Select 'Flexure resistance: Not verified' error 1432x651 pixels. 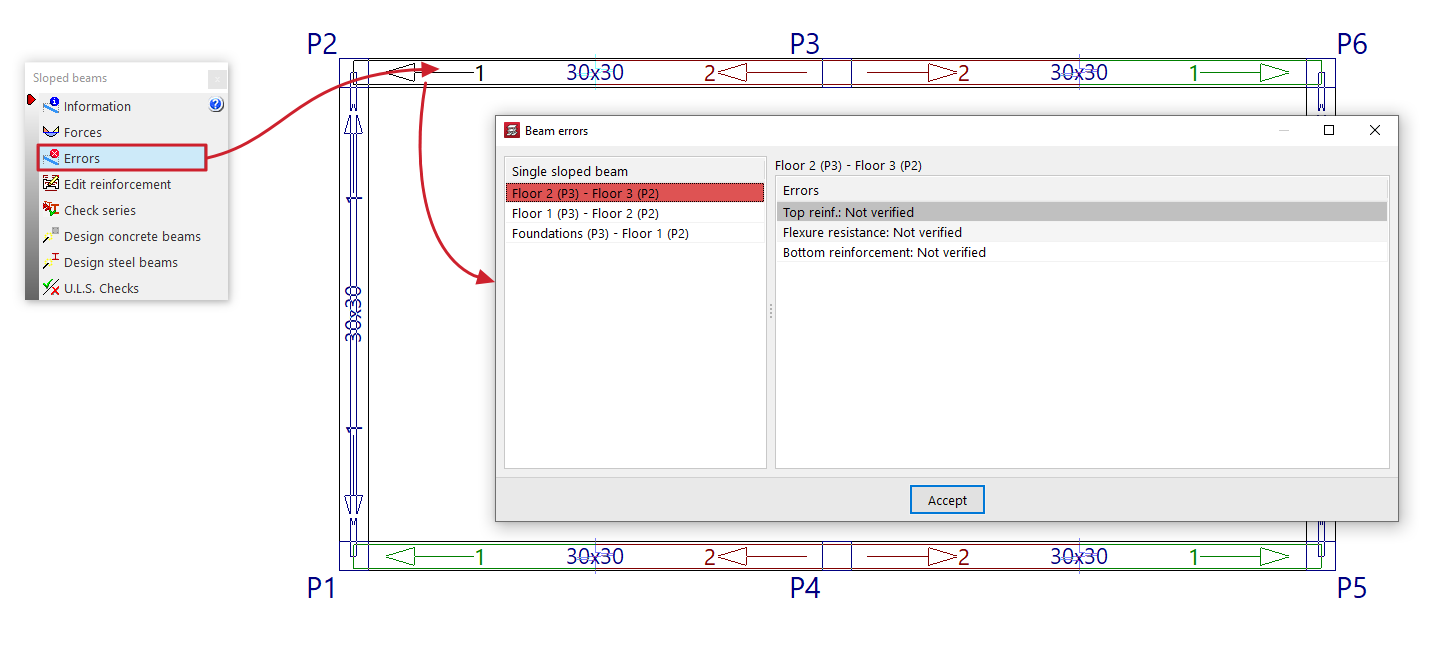1082,232
